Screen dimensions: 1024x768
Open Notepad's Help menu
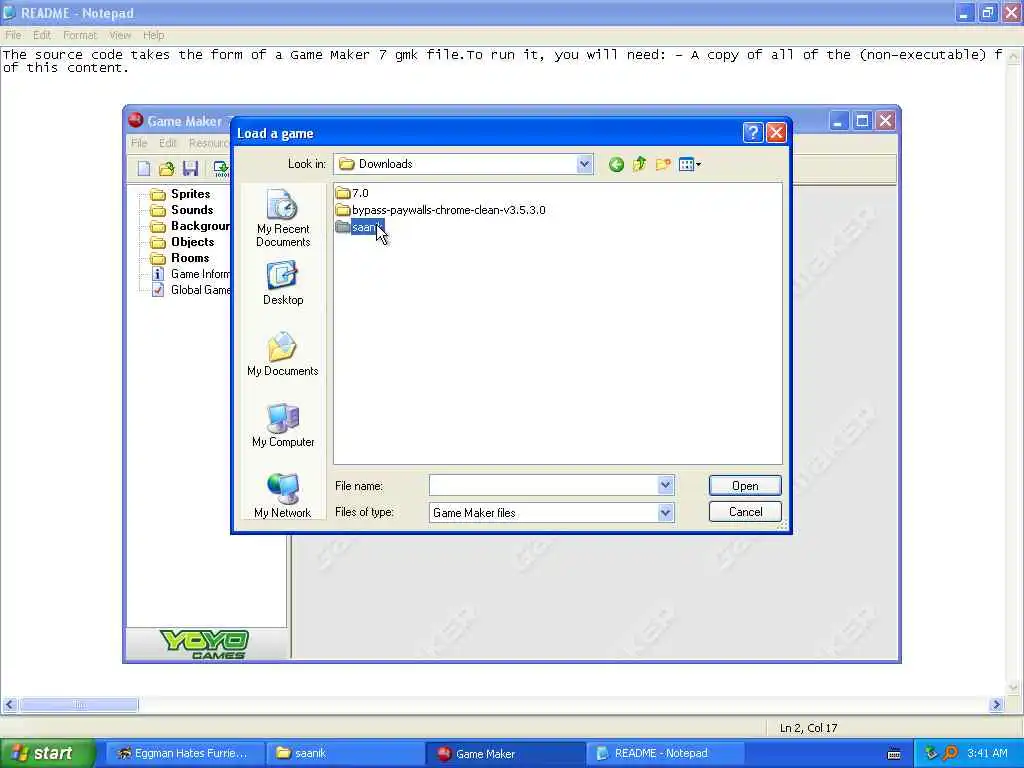point(153,35)
